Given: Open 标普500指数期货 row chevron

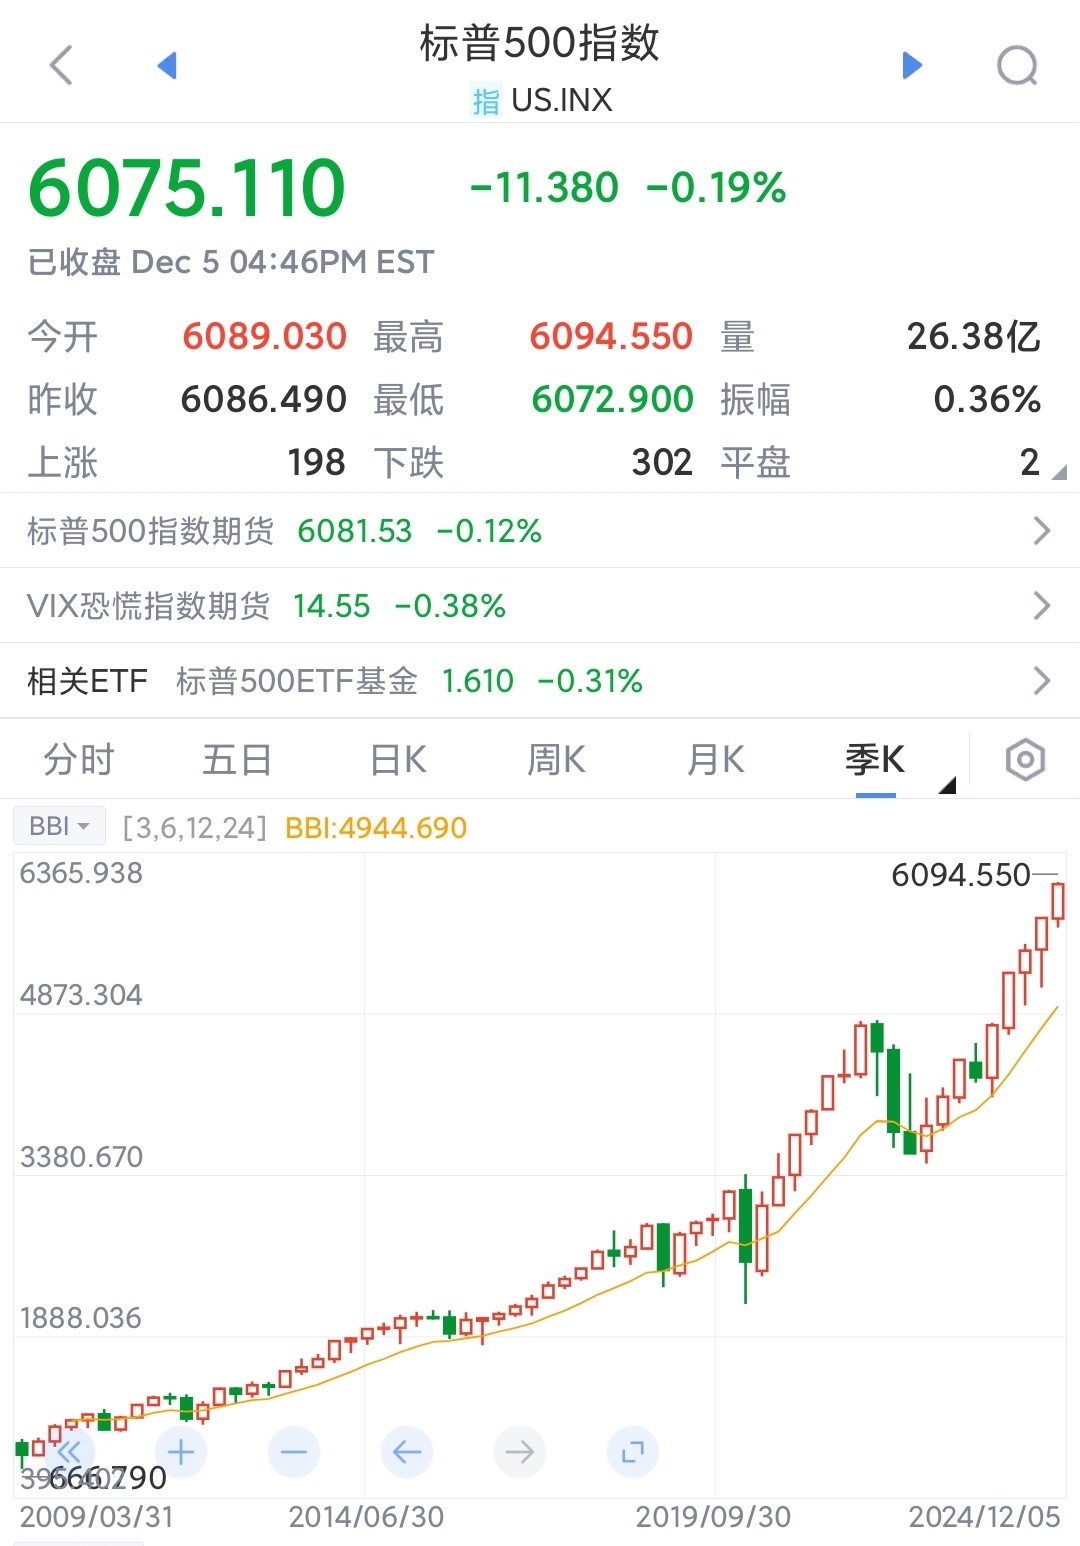Looking at the screenshot, I should click(1042, 530).
